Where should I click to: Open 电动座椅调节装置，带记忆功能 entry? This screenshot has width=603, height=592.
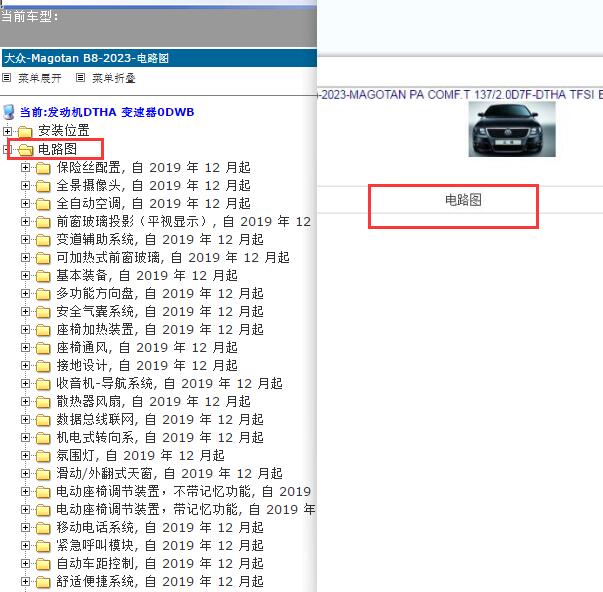(186, 510)
